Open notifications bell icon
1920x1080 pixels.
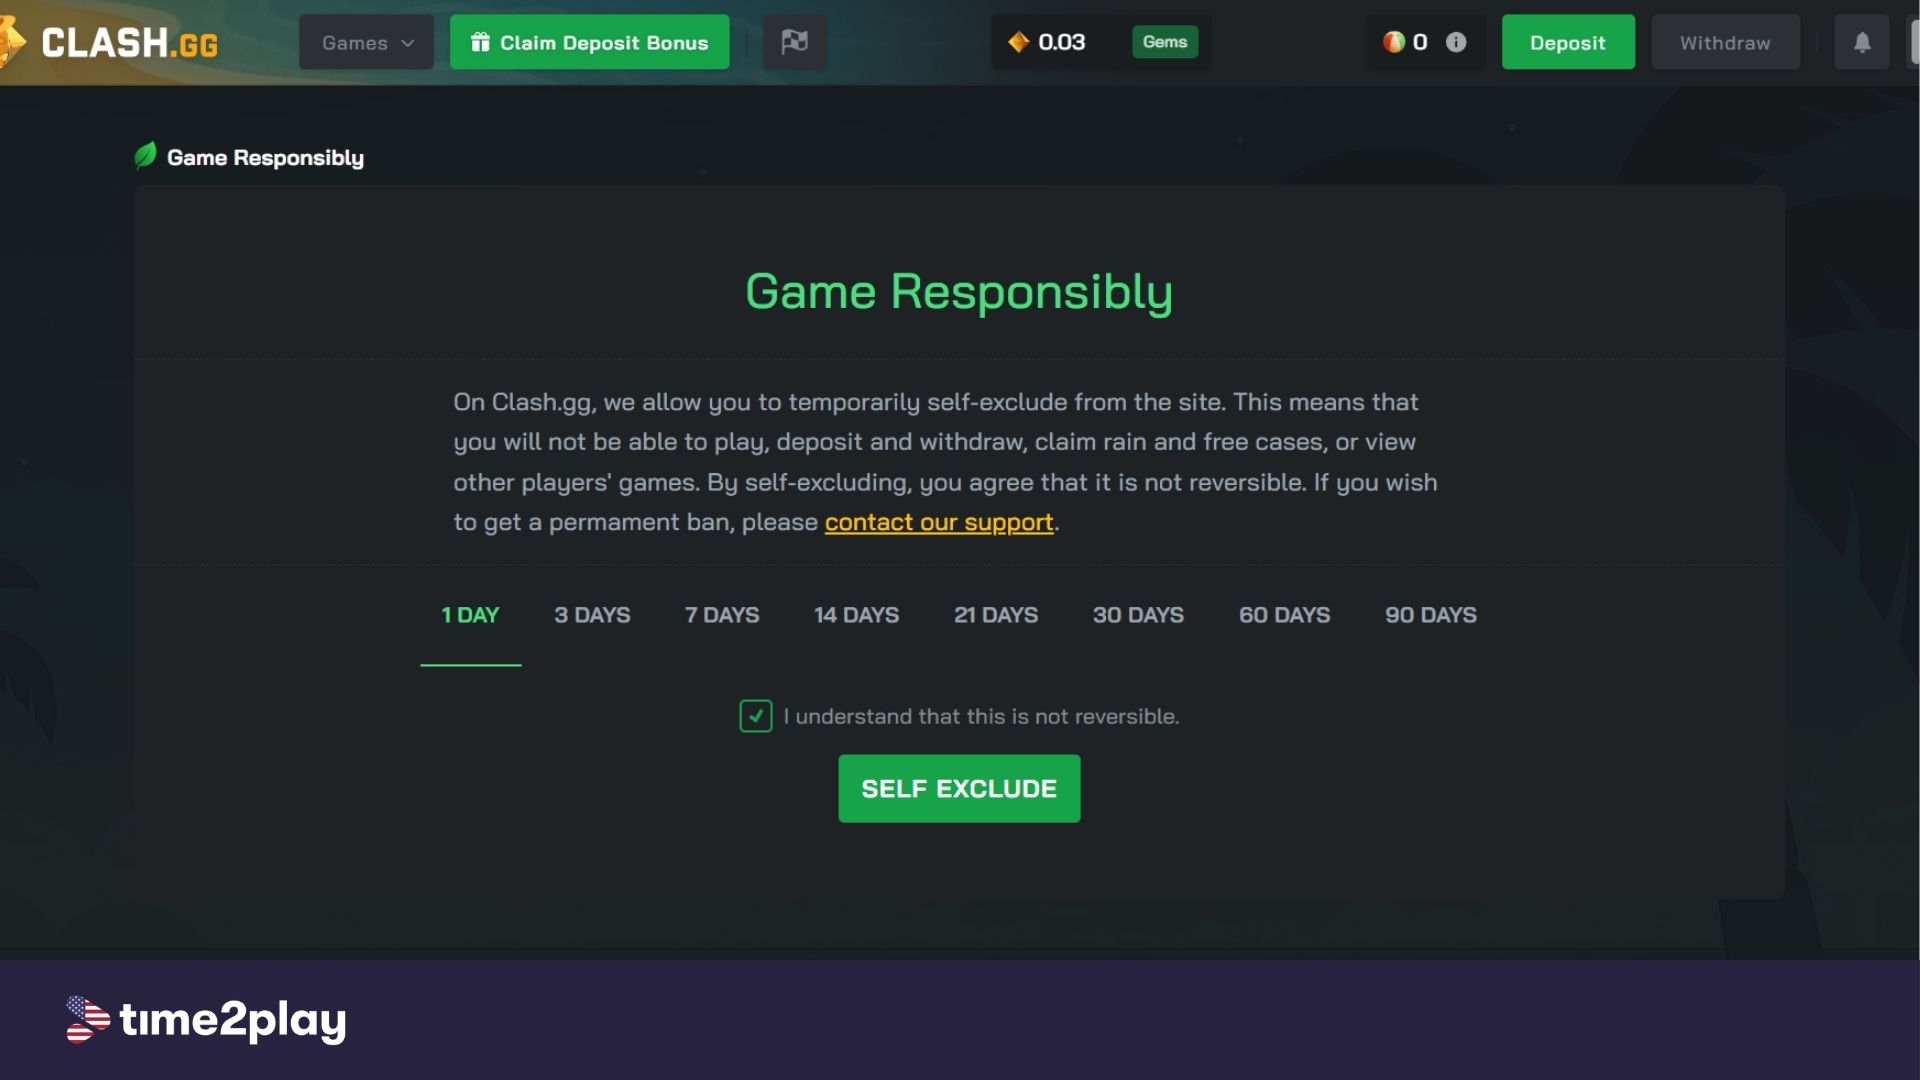tap(1861, 42)
